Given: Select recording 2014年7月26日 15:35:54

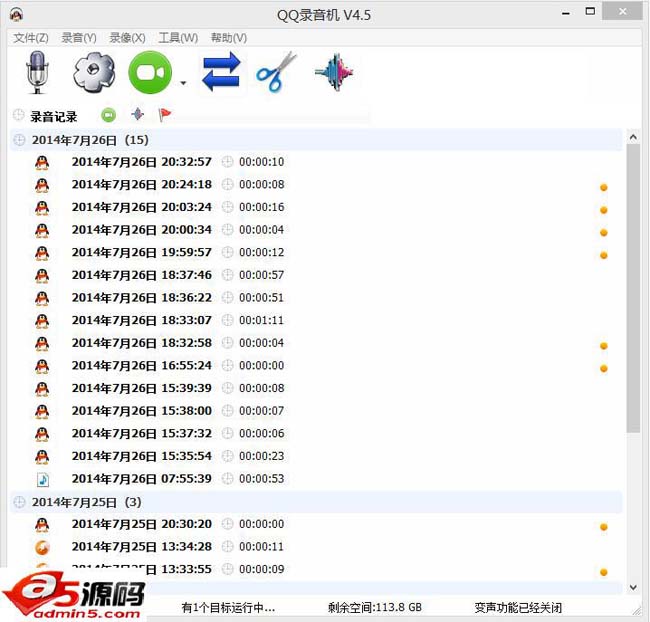Looking at the screenshot, I should pos(142,456).
